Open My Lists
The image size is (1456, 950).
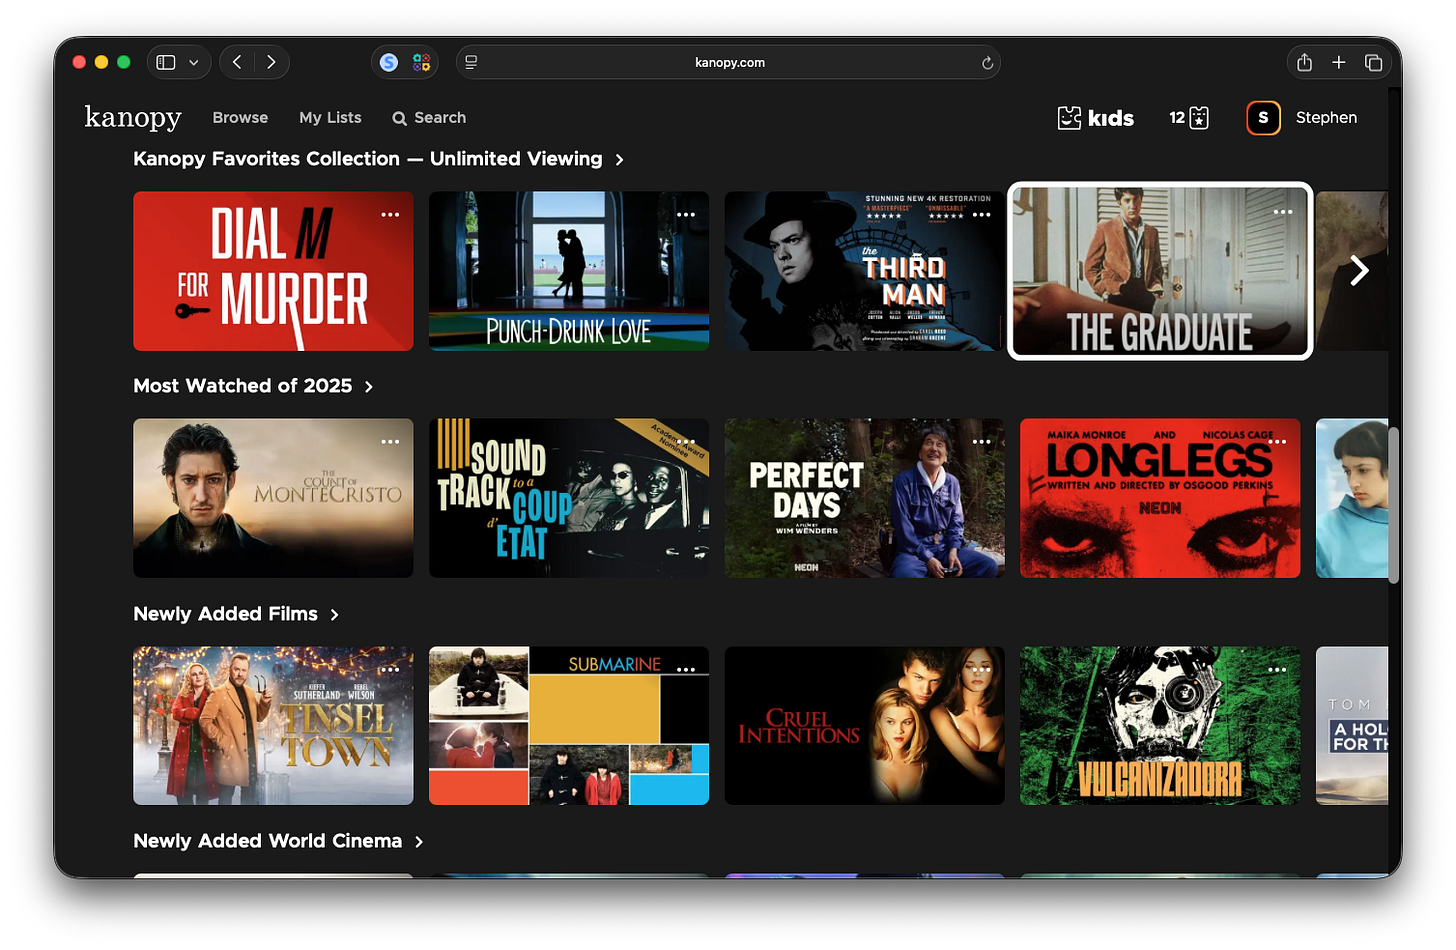pos(330,118)
